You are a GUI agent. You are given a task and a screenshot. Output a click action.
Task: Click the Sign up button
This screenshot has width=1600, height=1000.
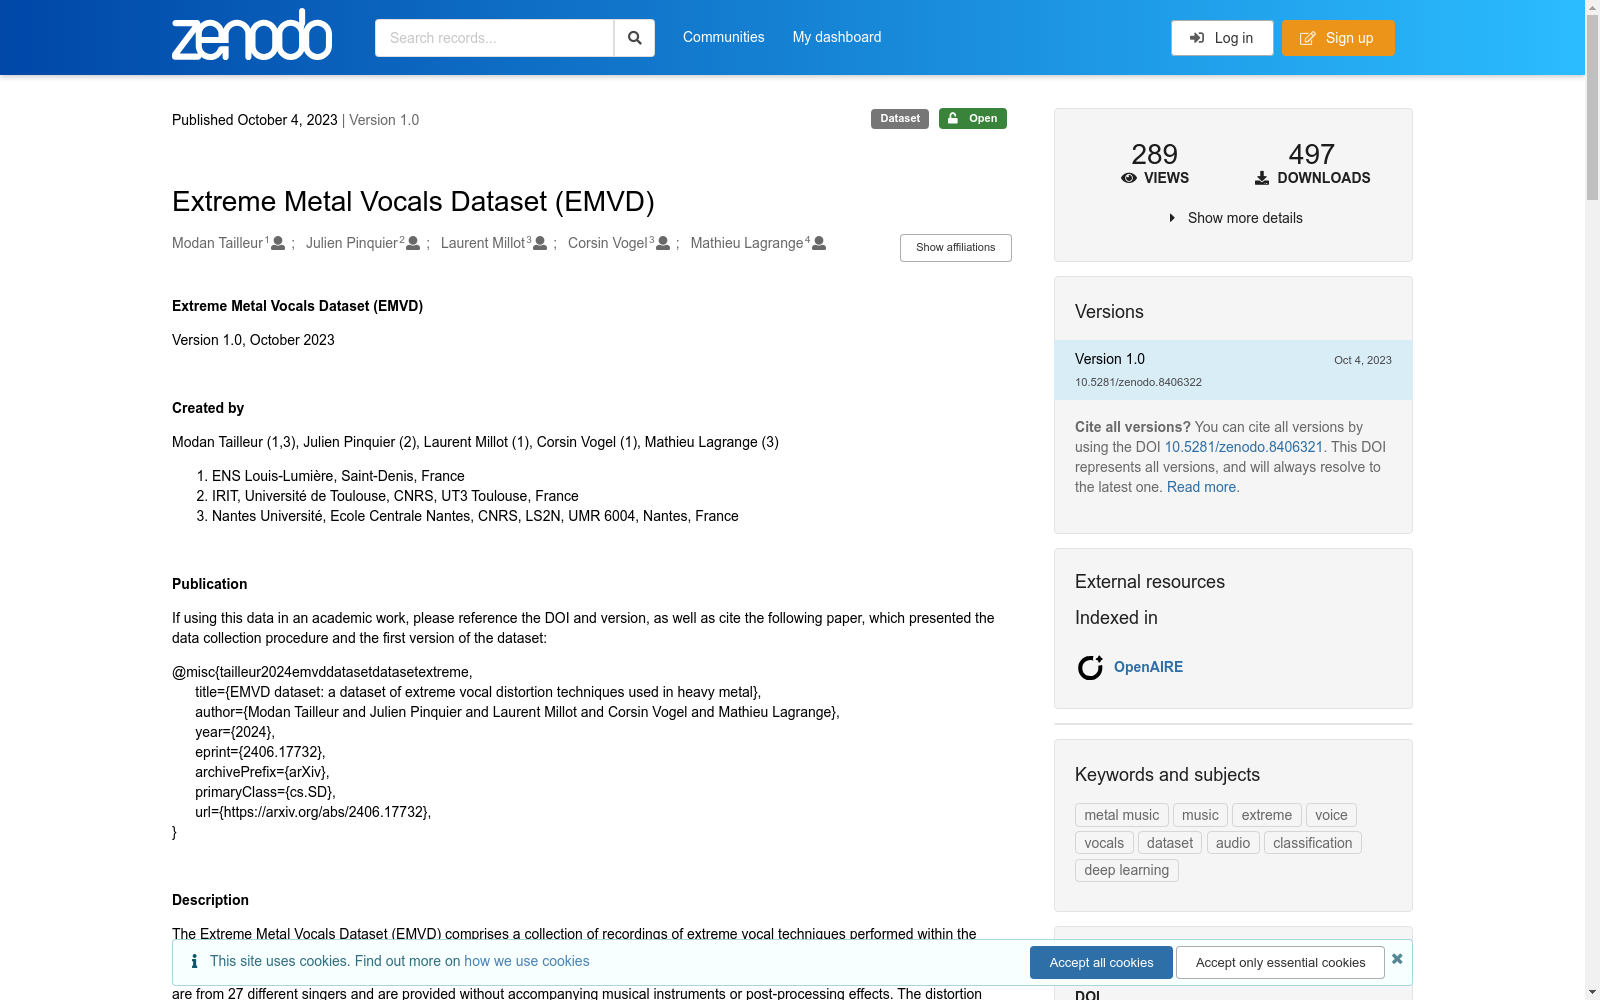click(x=1338, y=38)
